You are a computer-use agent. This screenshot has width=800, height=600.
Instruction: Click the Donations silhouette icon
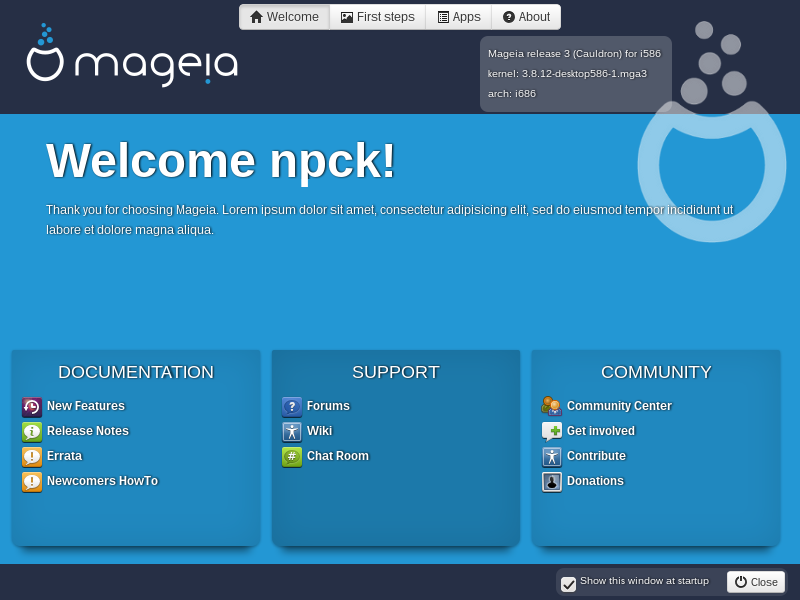point(552,482)
